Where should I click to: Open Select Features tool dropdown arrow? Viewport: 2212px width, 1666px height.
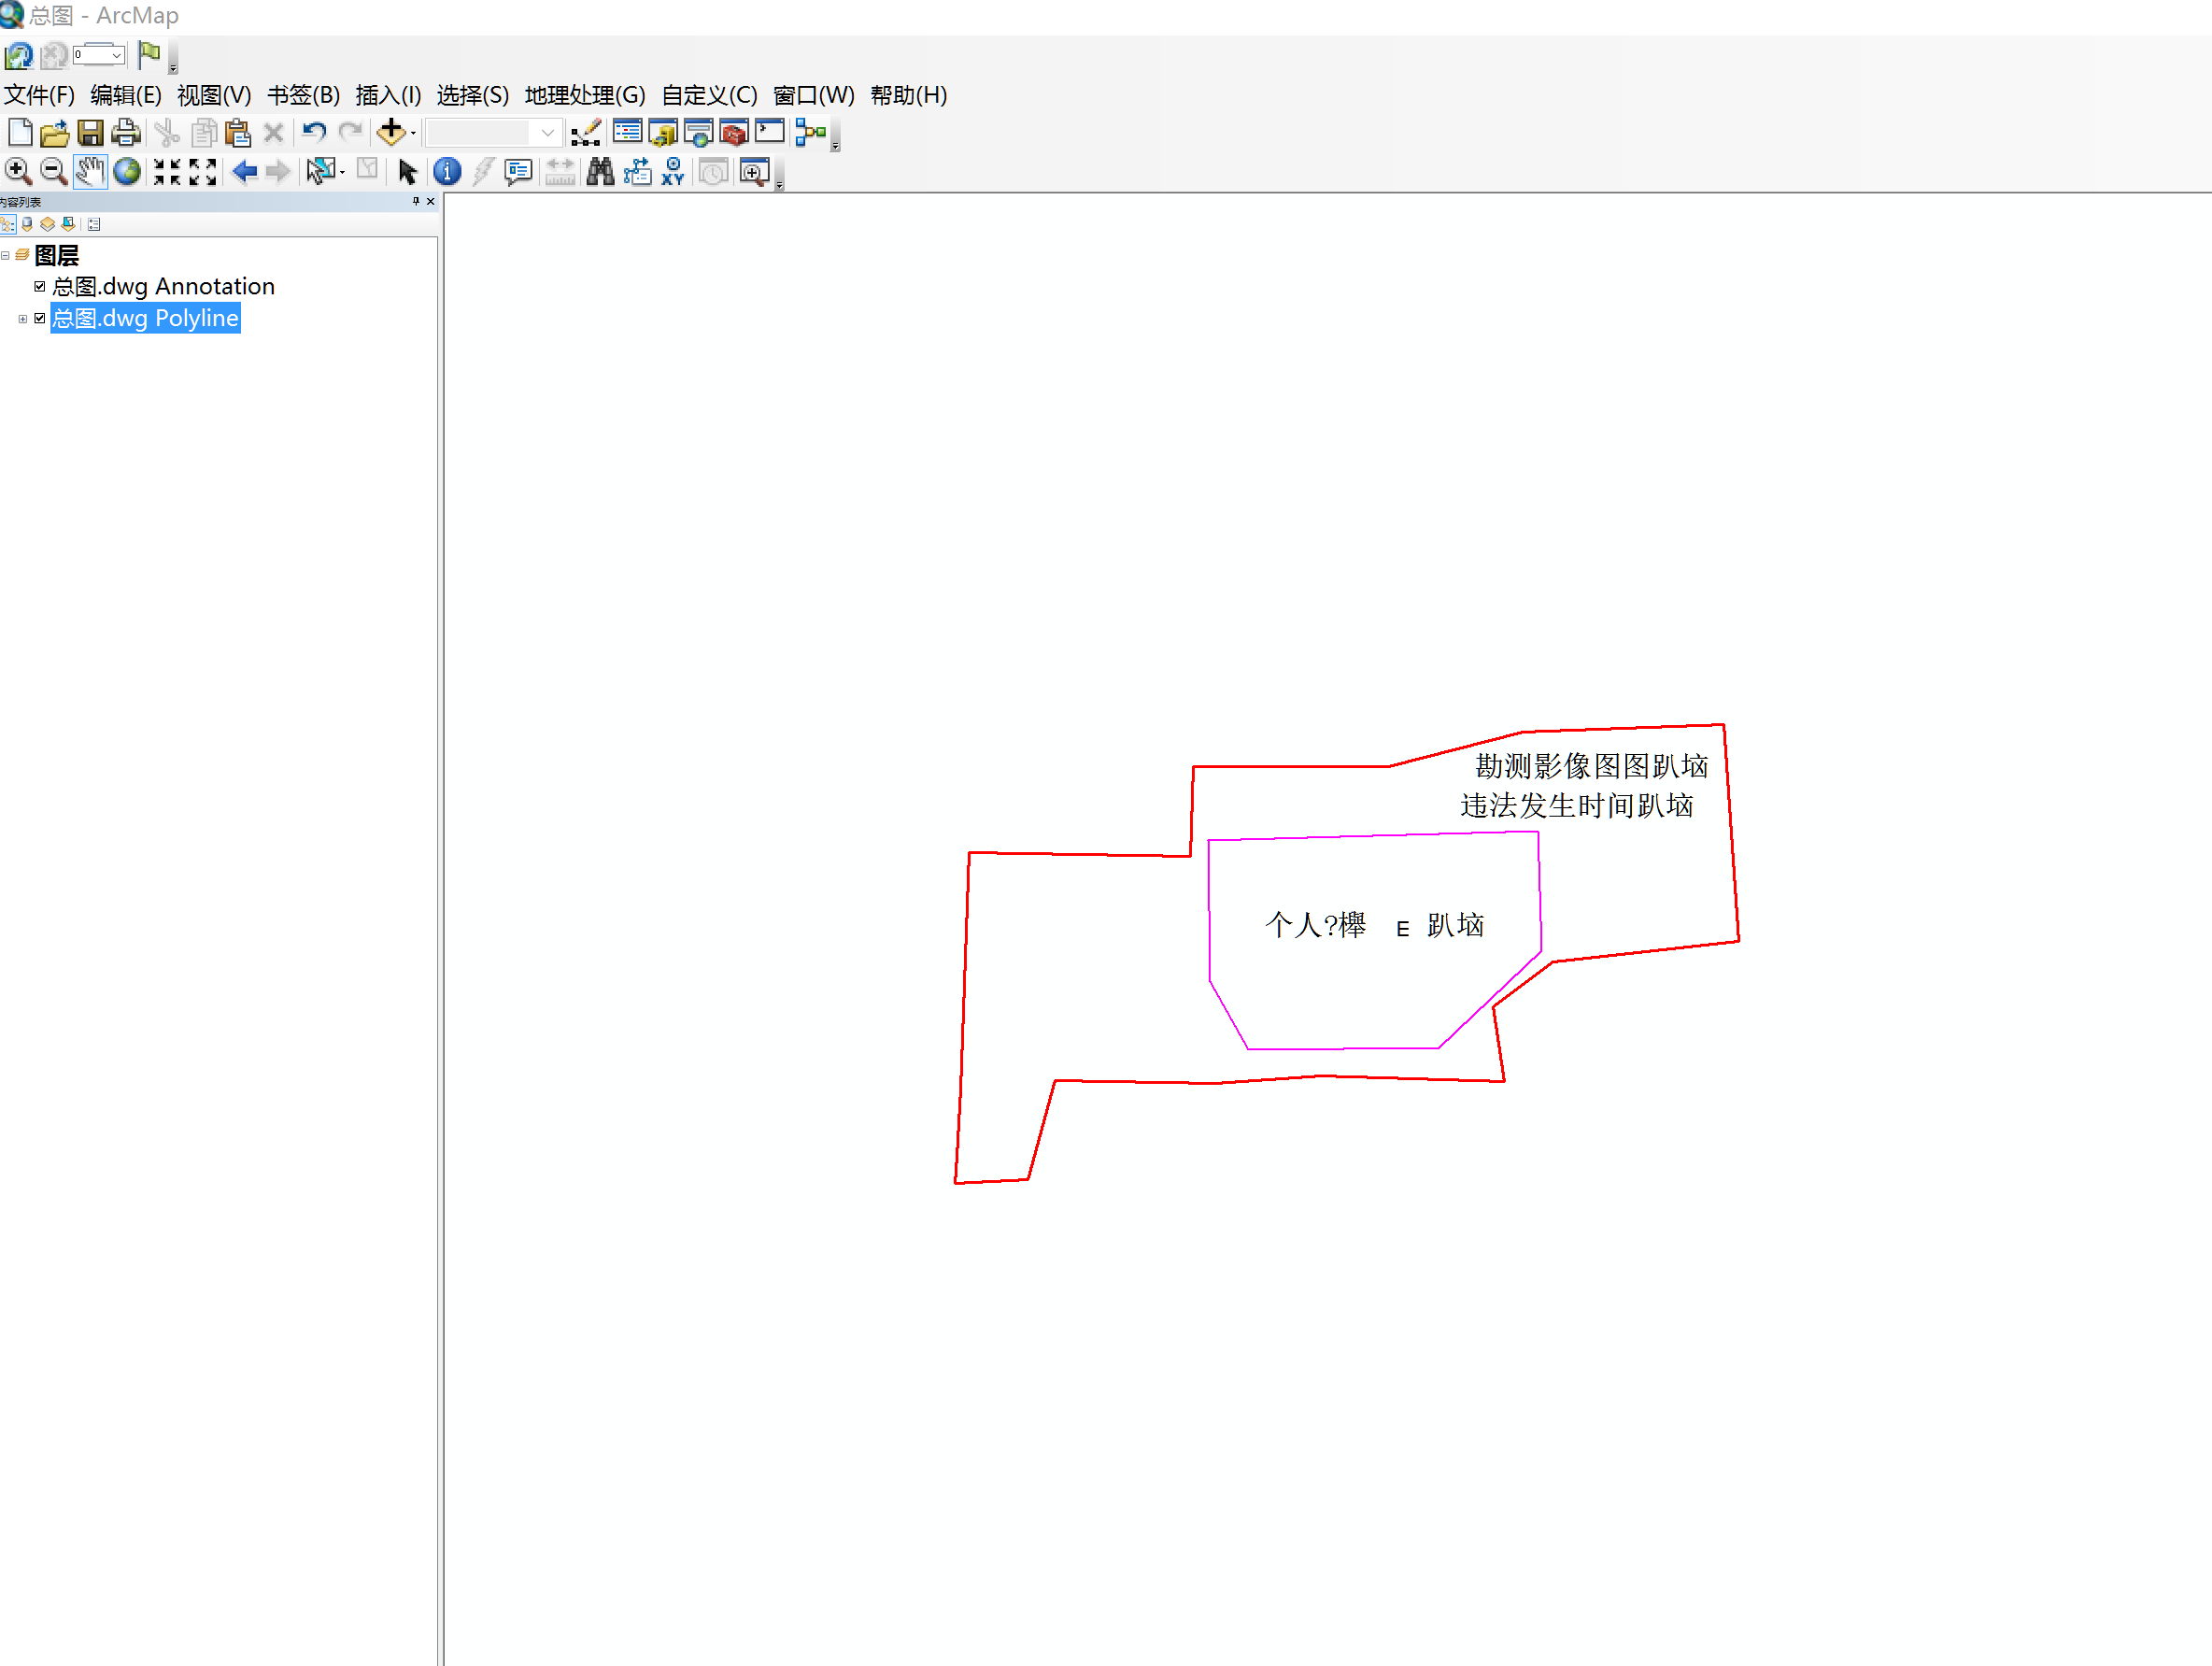342,173
